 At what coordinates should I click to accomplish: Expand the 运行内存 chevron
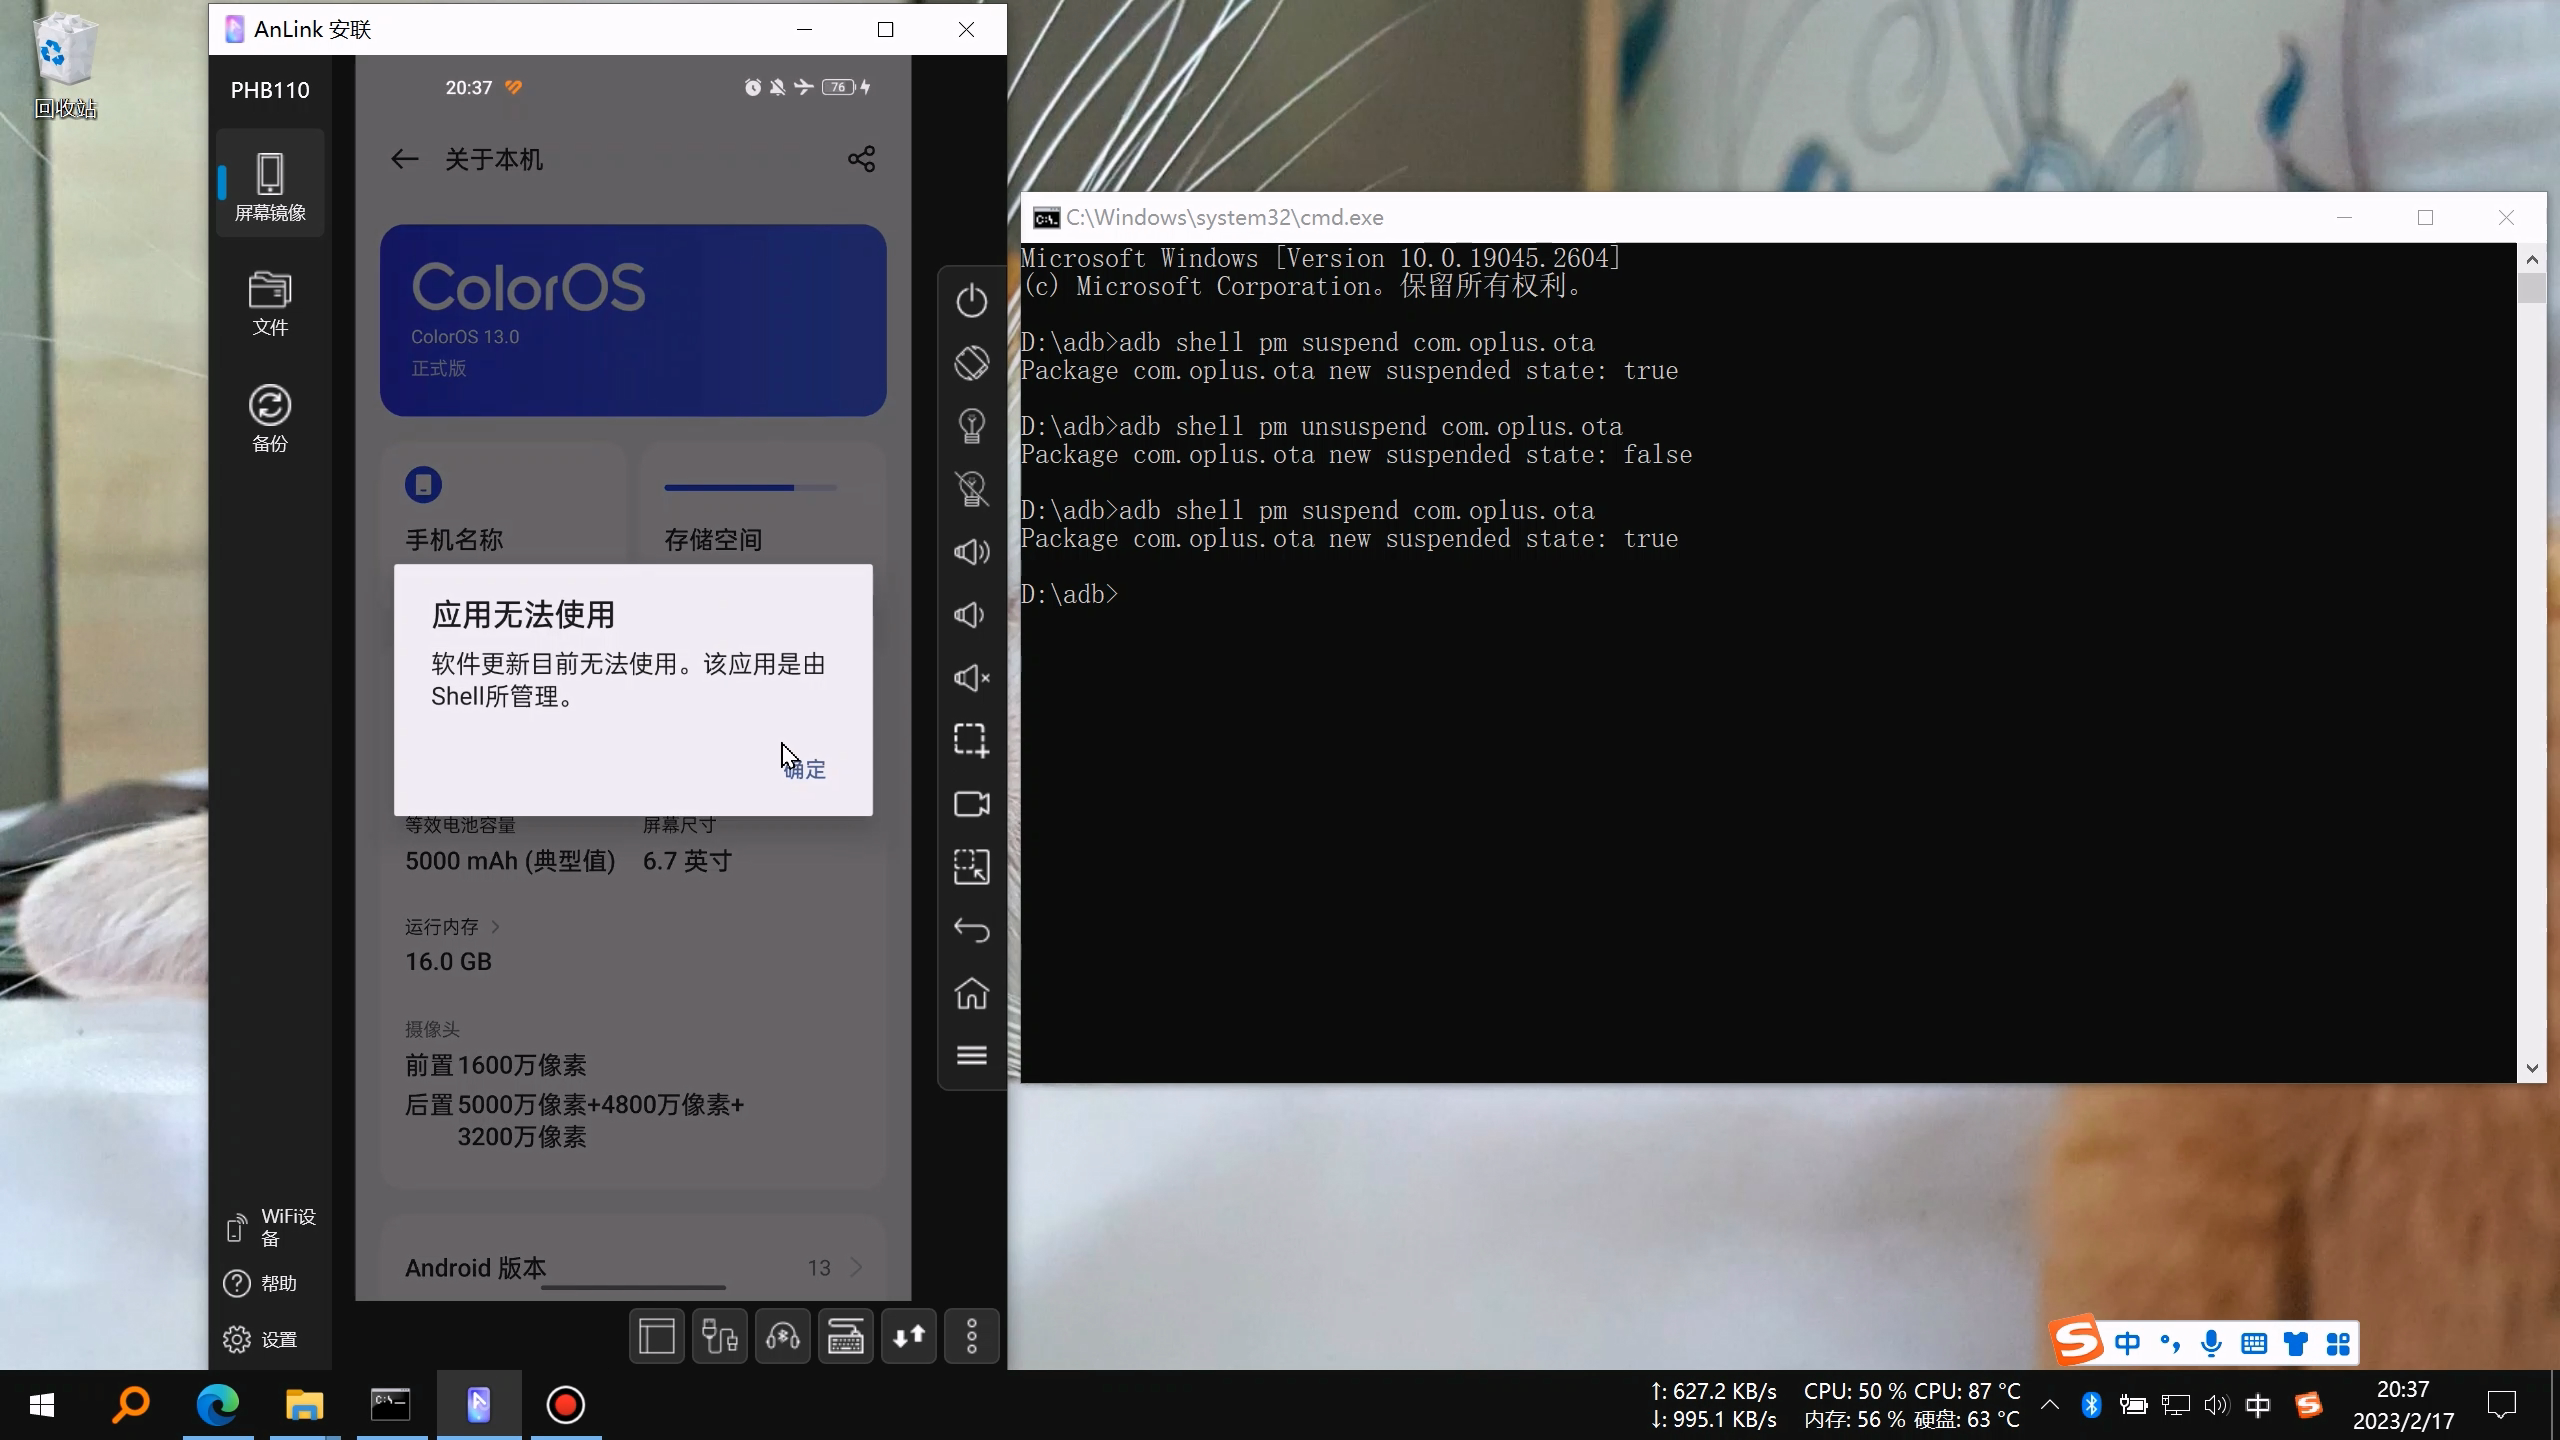(495, 927)
